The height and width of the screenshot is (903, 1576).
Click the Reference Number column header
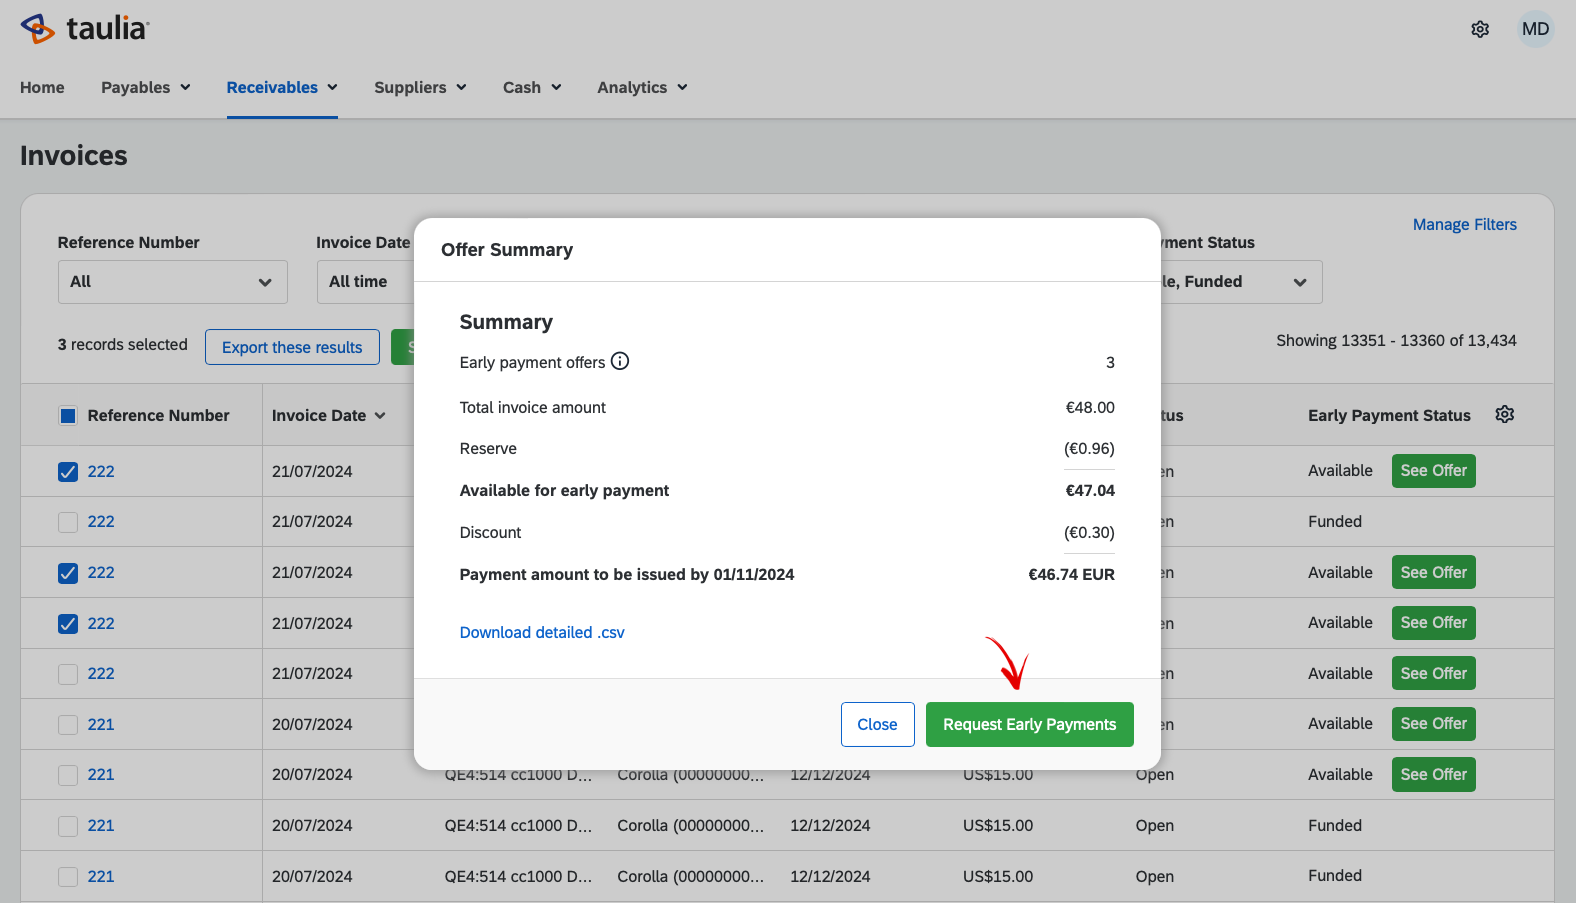tap(158, 415)
